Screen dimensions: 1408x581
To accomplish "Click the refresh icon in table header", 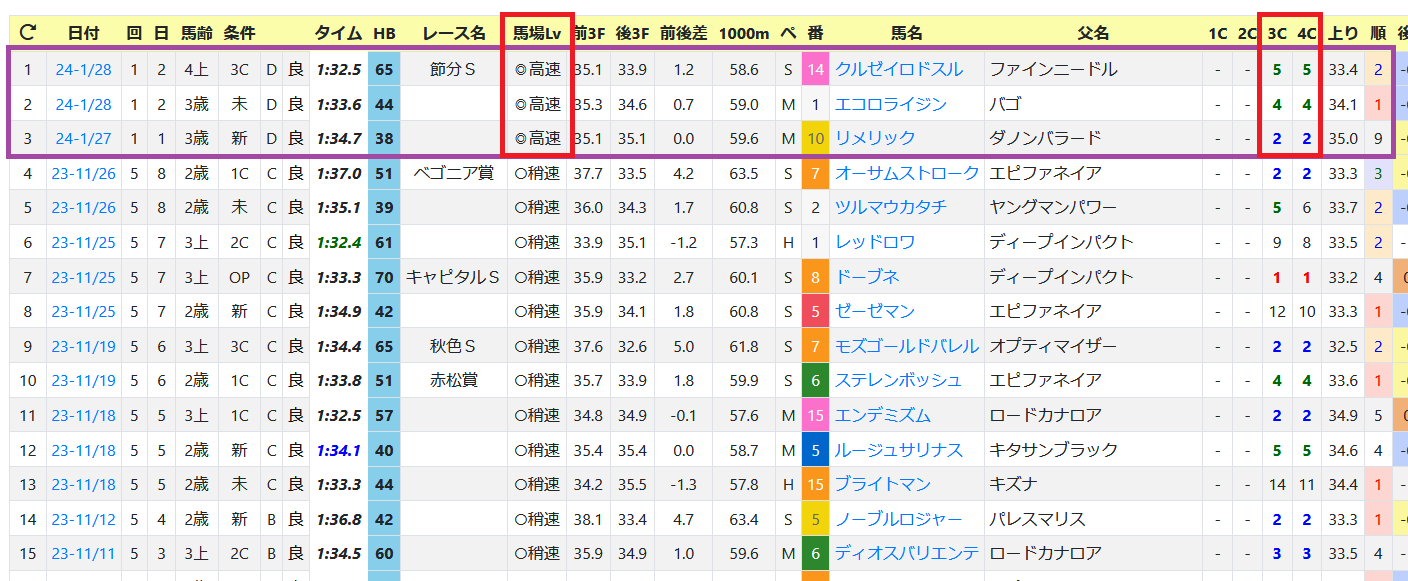I will pyautogui.click(x=28, y=32).
